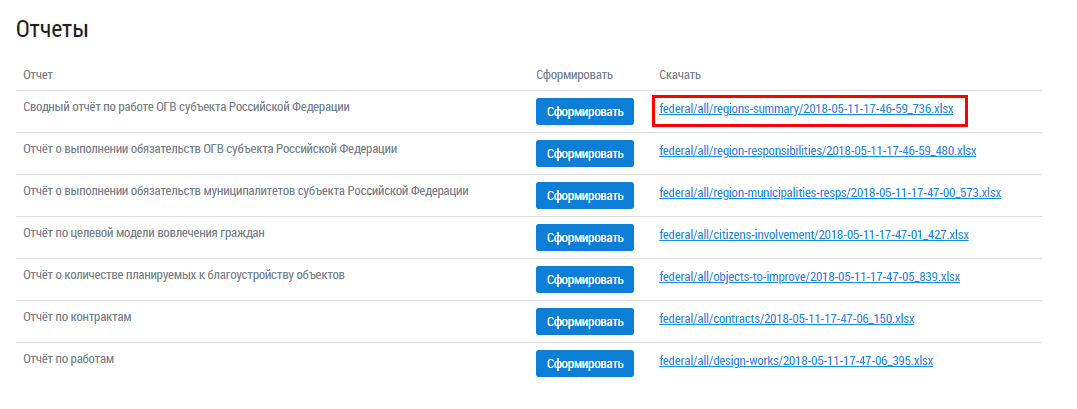This screenshot has width=1077, height=409.
Task: Click Сформировать for ОГВ obligations report
Action: point(585,154)
